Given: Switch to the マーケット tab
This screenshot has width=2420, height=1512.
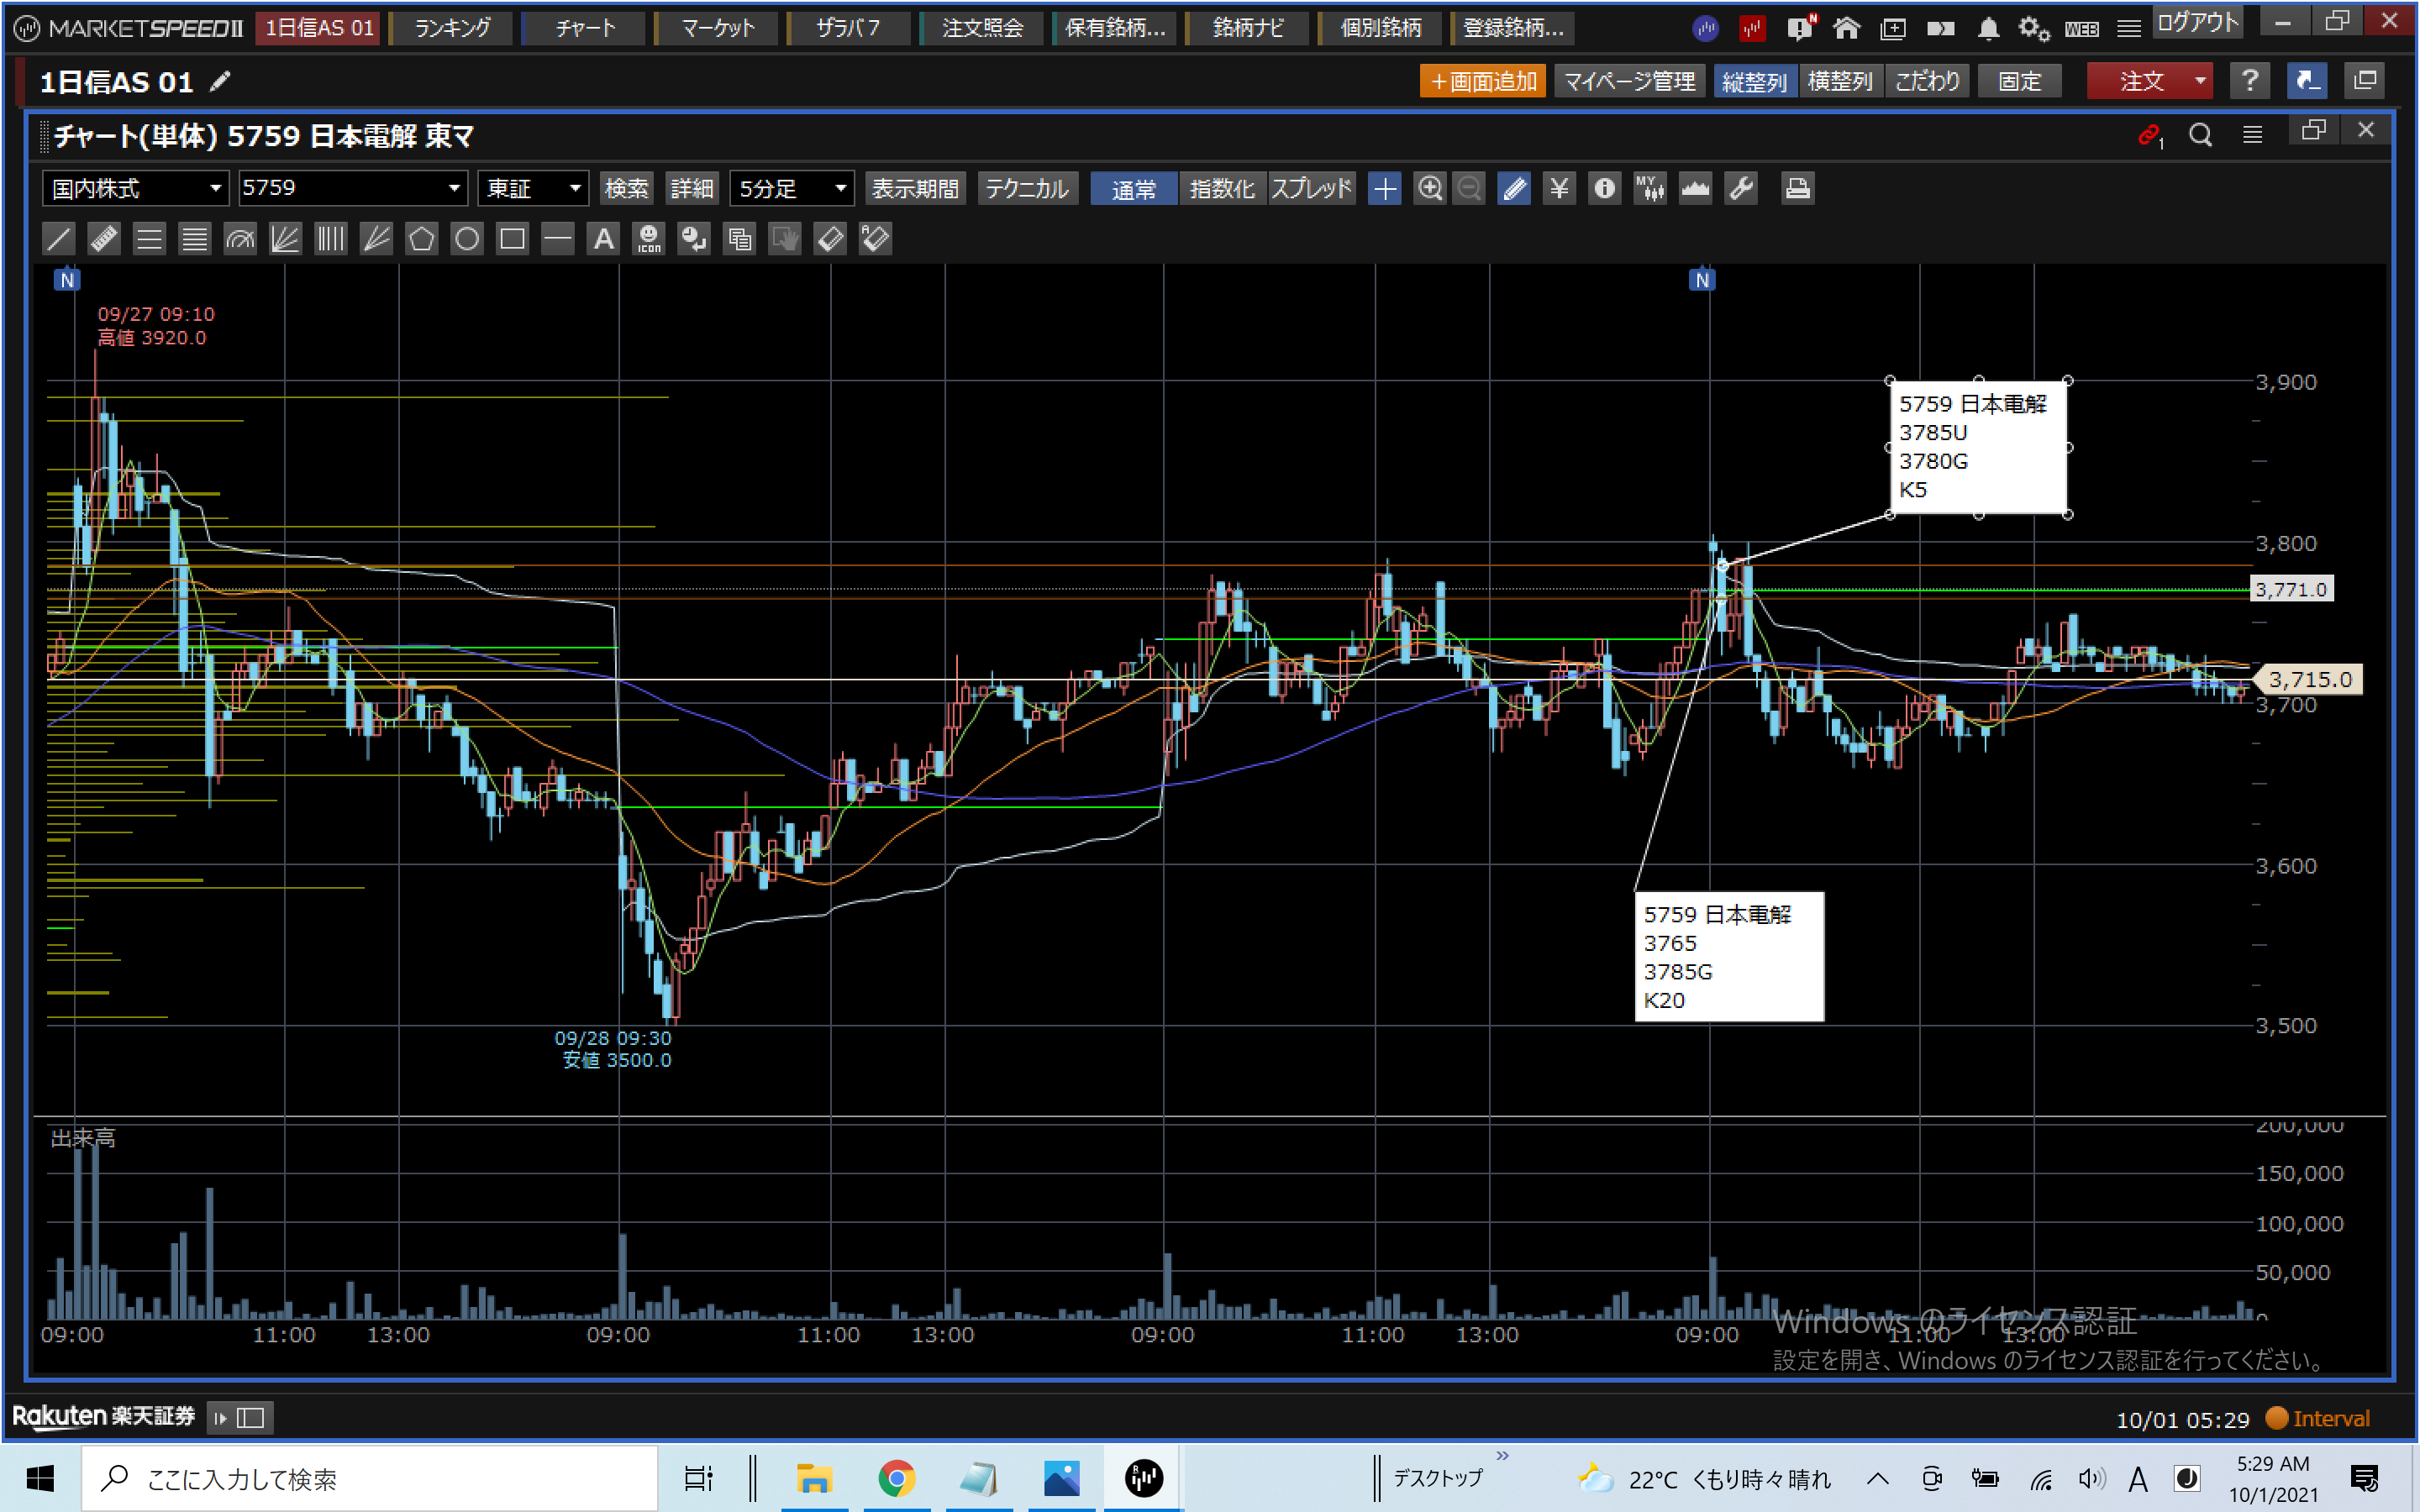Looking at the screenshot, I should pos(718,28).
